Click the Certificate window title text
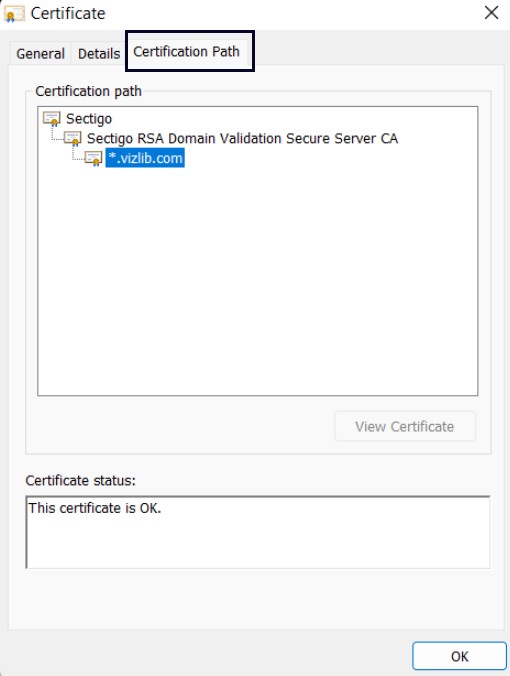The width and height of the screenshot is (510, 676). click(68, 14)
